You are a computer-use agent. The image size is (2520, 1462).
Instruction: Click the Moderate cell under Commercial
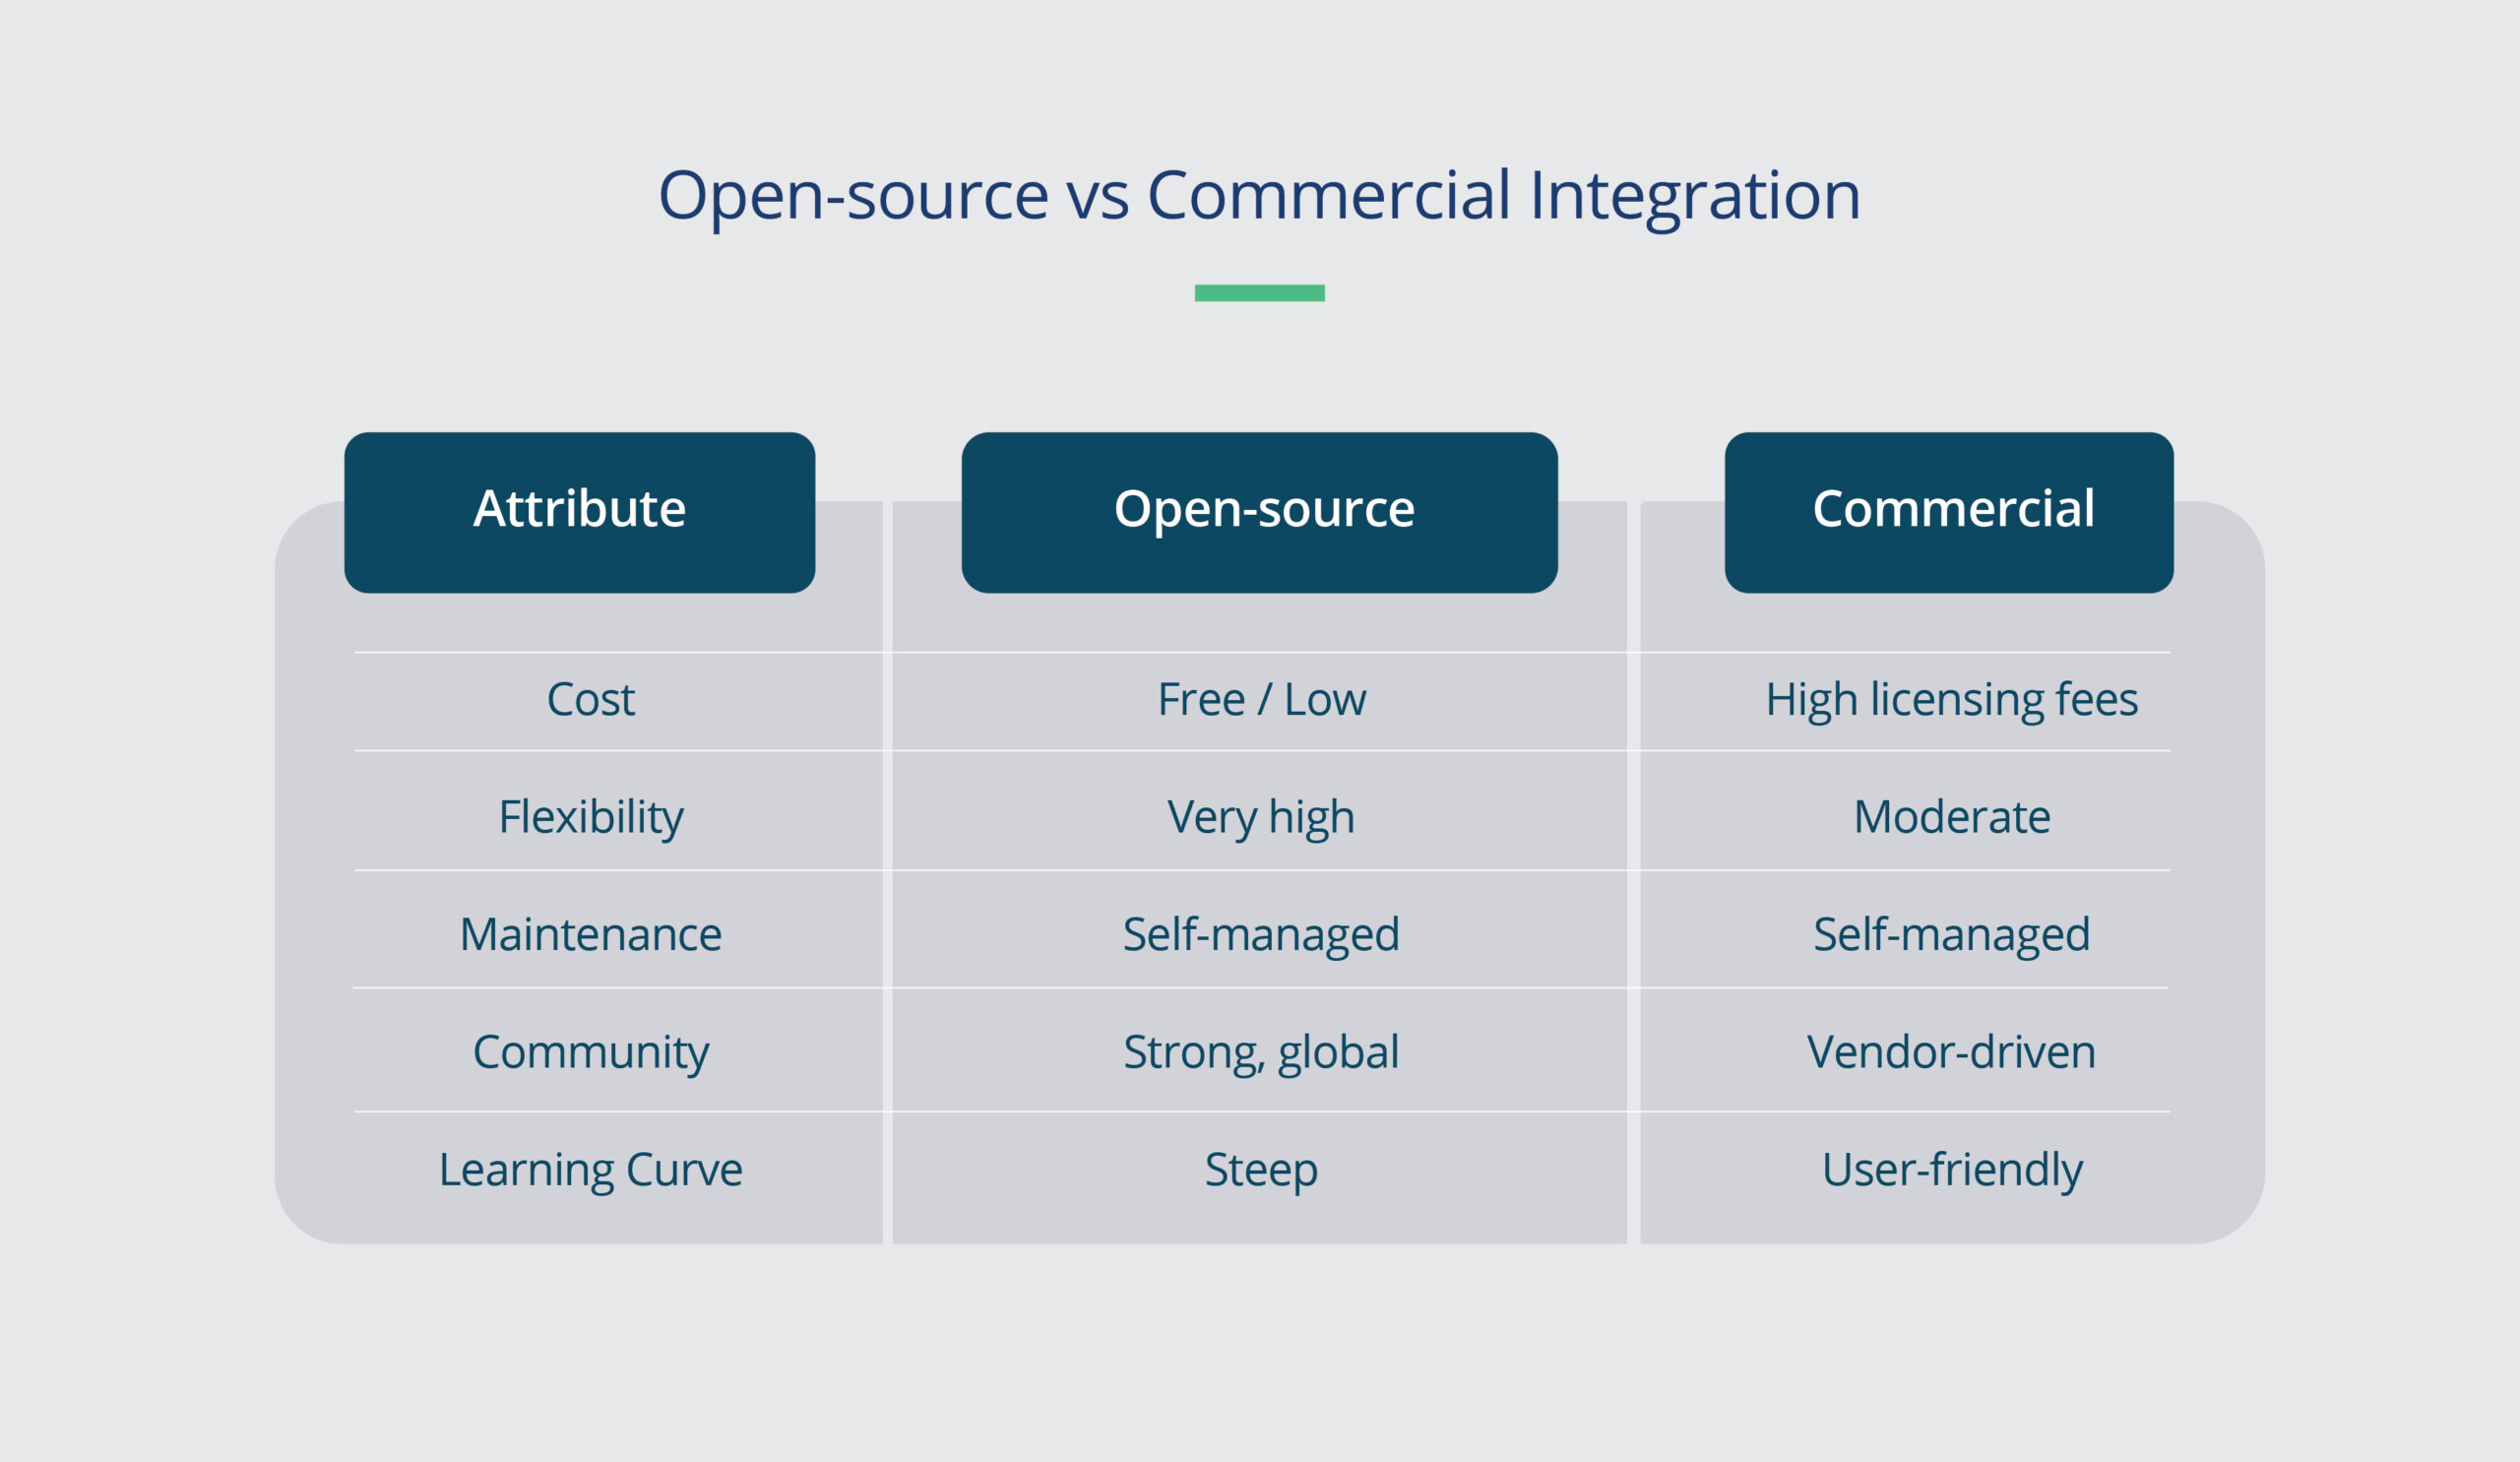tap(1951, 817)
